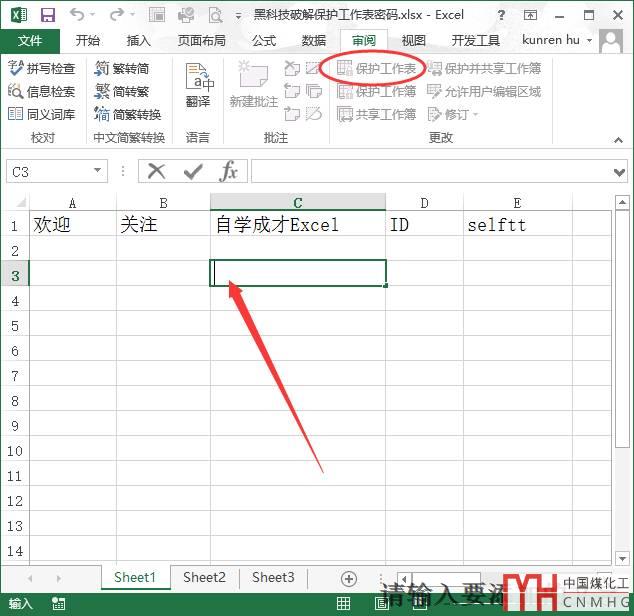Click the next comment icon
Viewport: 634px width, 616px height.
(292, 114)
